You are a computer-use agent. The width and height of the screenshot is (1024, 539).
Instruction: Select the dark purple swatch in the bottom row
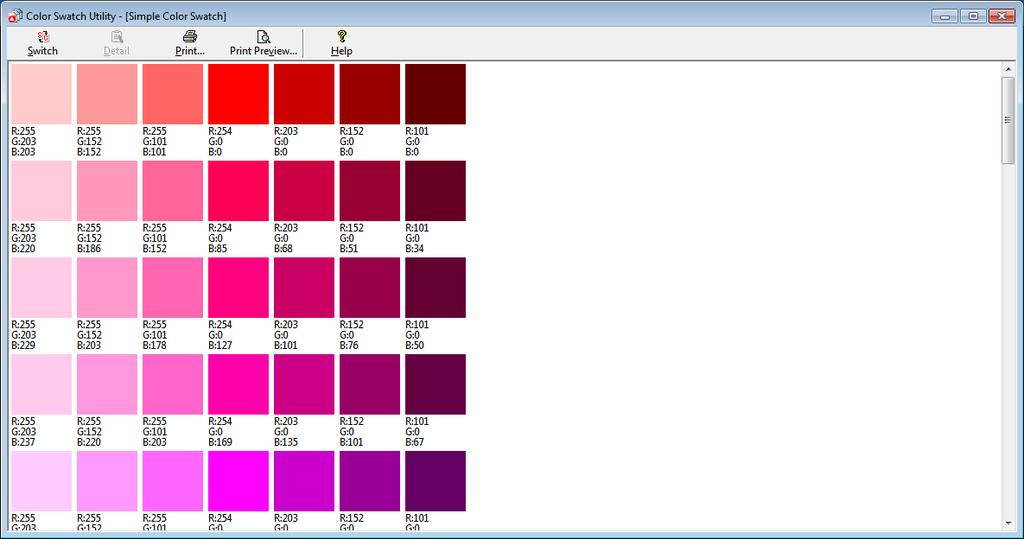[436, 481]
